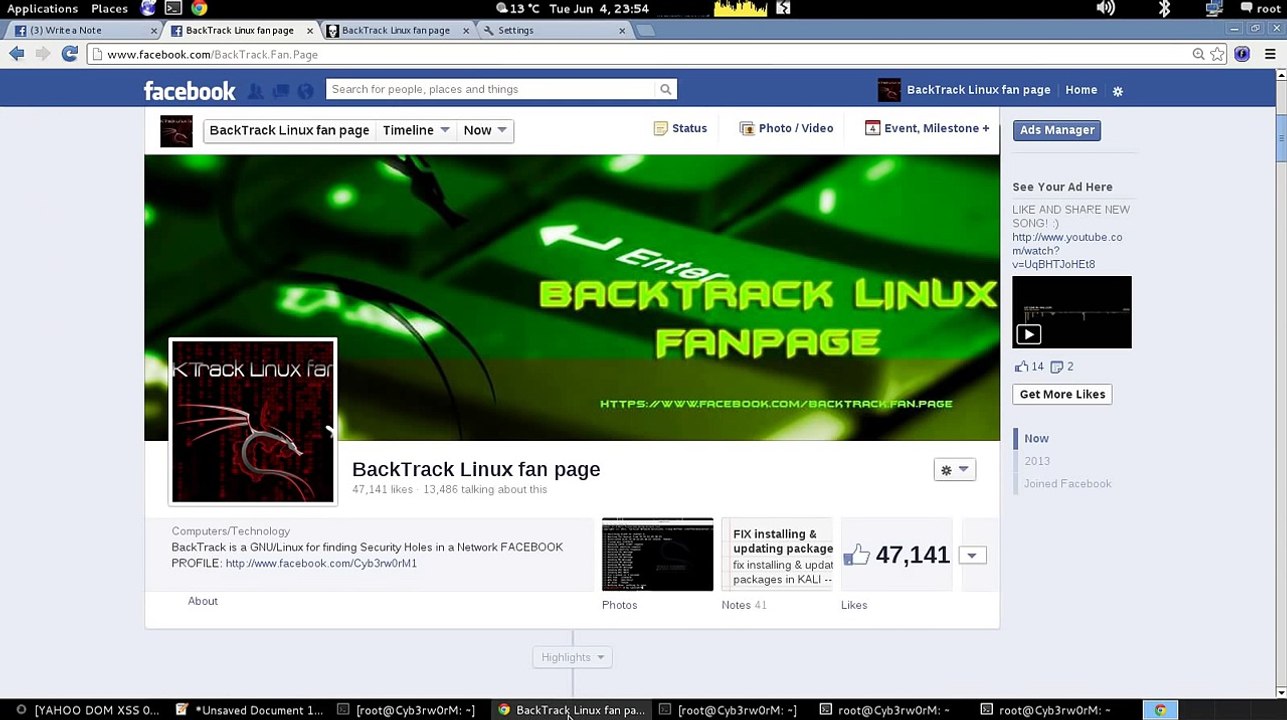Click the Facebook search box
Screen dimensions: 1287x720
490,89
